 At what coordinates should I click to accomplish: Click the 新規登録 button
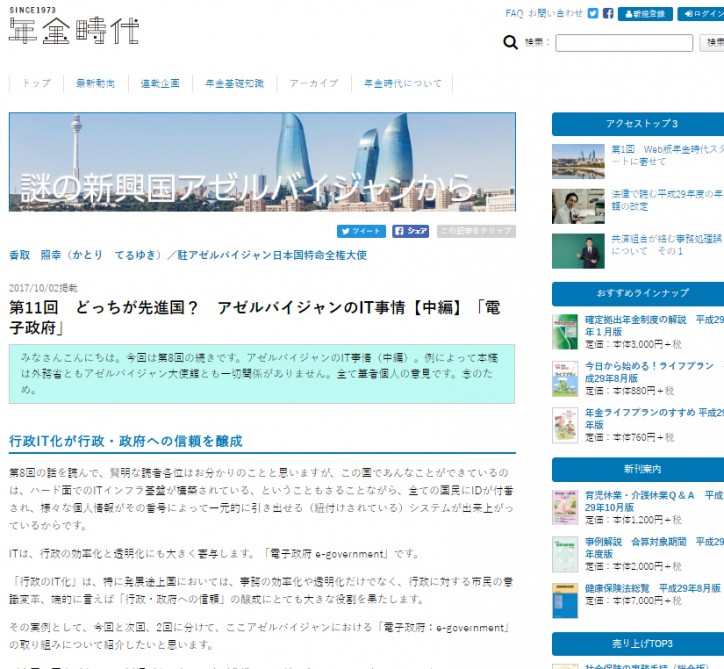[x=644, y=14]
